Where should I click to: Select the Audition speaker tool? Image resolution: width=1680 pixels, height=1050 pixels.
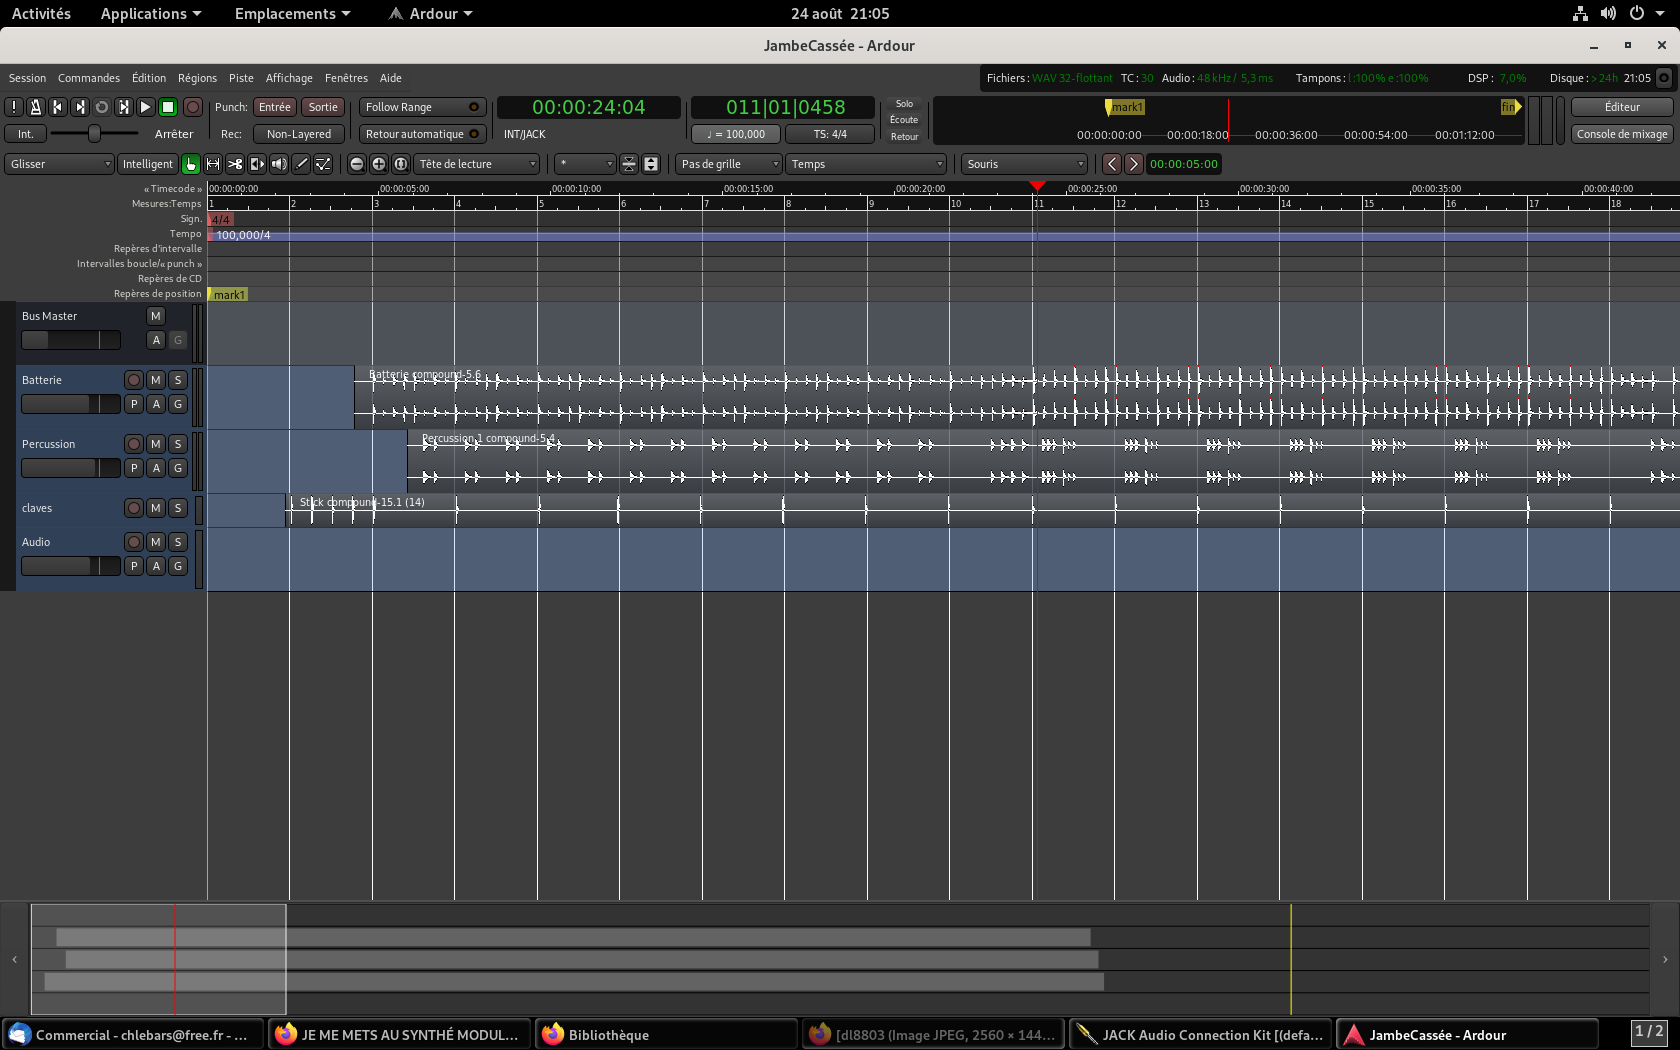pos(279,164)
